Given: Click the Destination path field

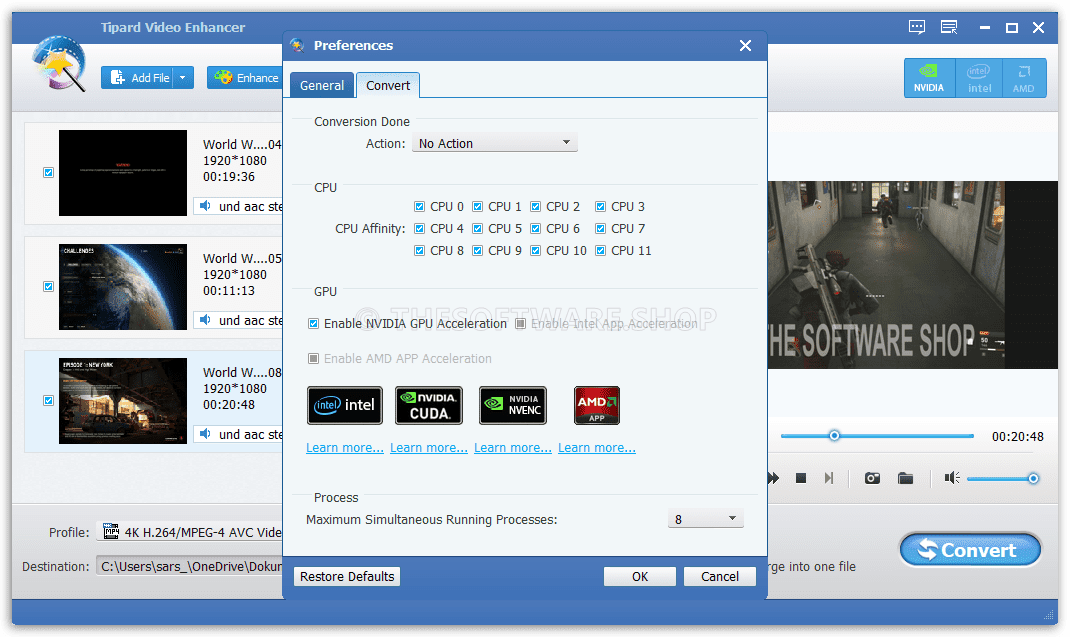Looking at the screenshot, I should 191,566.
